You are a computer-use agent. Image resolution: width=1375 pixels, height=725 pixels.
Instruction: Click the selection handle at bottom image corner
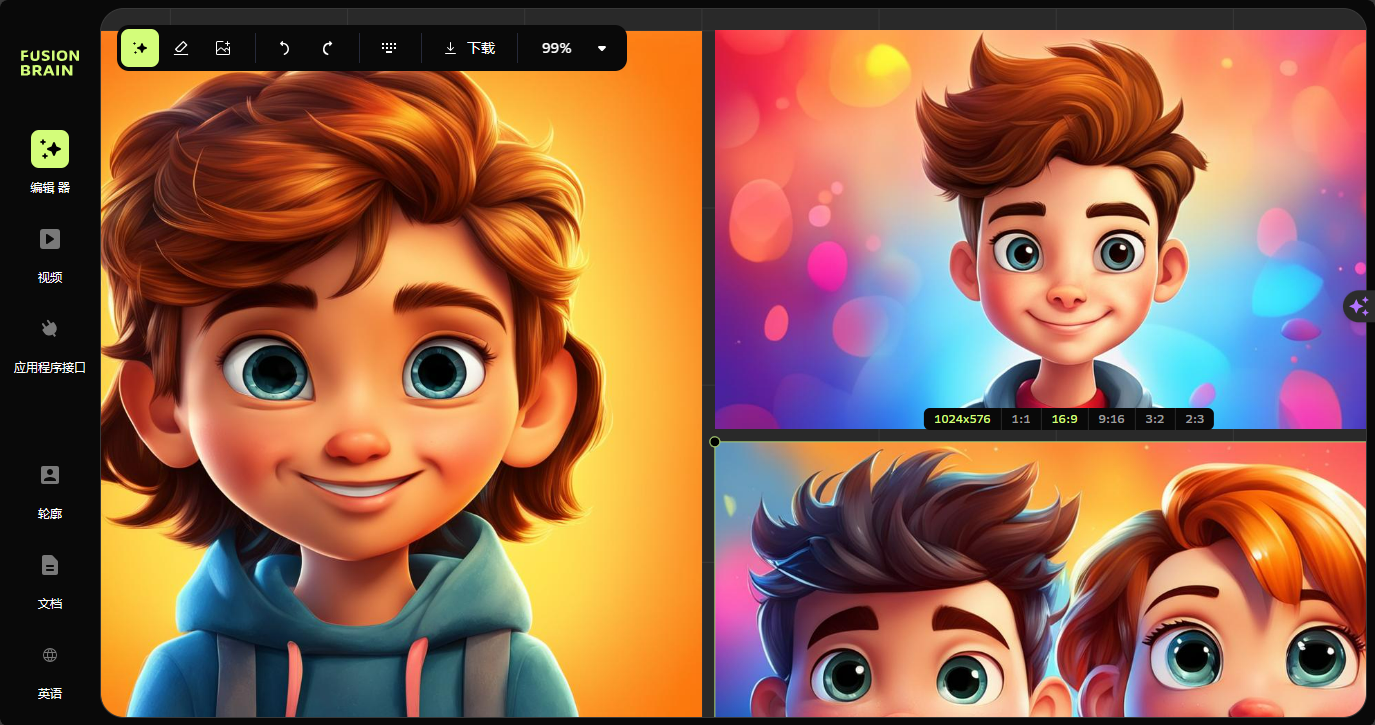pyautogui.click(x=714, y=442)
